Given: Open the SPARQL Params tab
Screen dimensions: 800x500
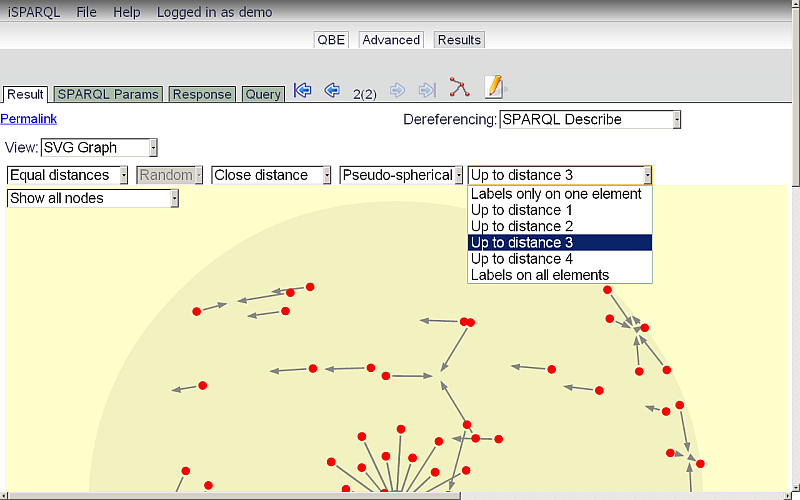Looking at the screenshot, I should pos(108,94).
